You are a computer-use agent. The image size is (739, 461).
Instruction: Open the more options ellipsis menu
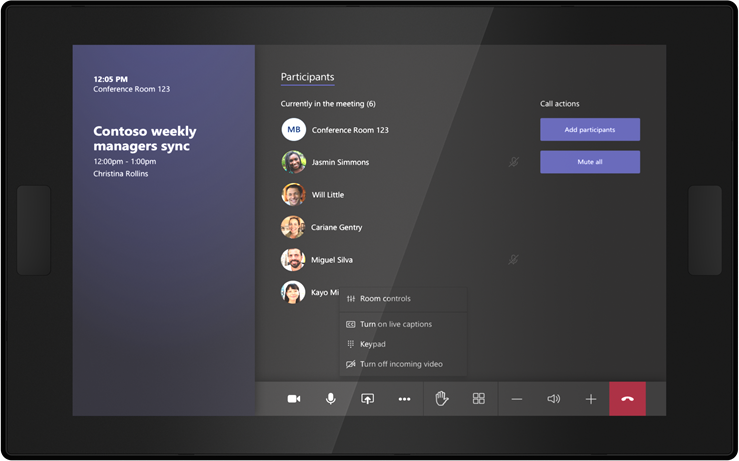404,399
